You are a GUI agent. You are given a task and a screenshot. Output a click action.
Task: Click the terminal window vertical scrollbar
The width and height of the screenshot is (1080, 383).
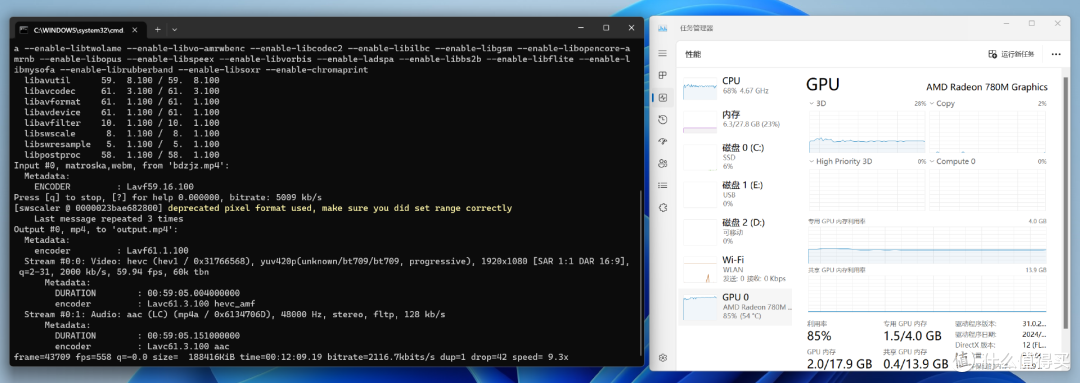pos(641,272)
